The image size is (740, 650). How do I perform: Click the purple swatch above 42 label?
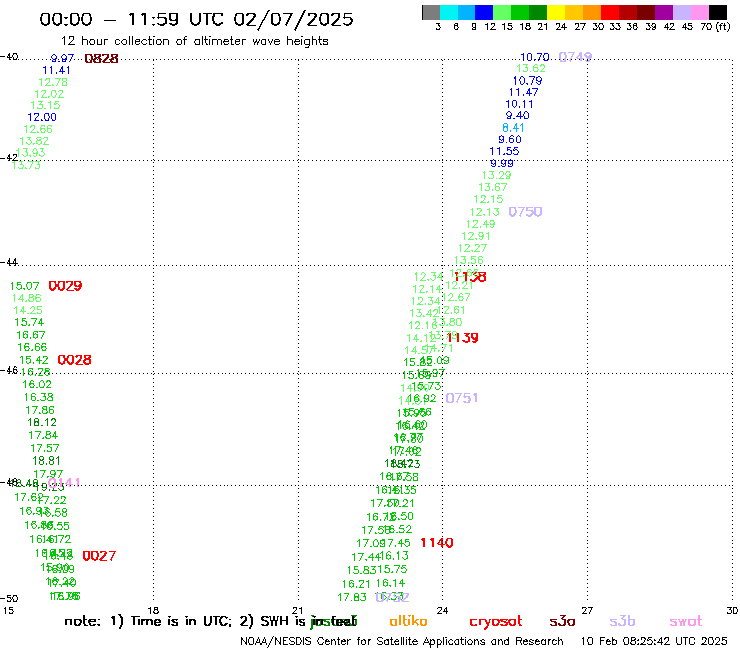point(664,12)
